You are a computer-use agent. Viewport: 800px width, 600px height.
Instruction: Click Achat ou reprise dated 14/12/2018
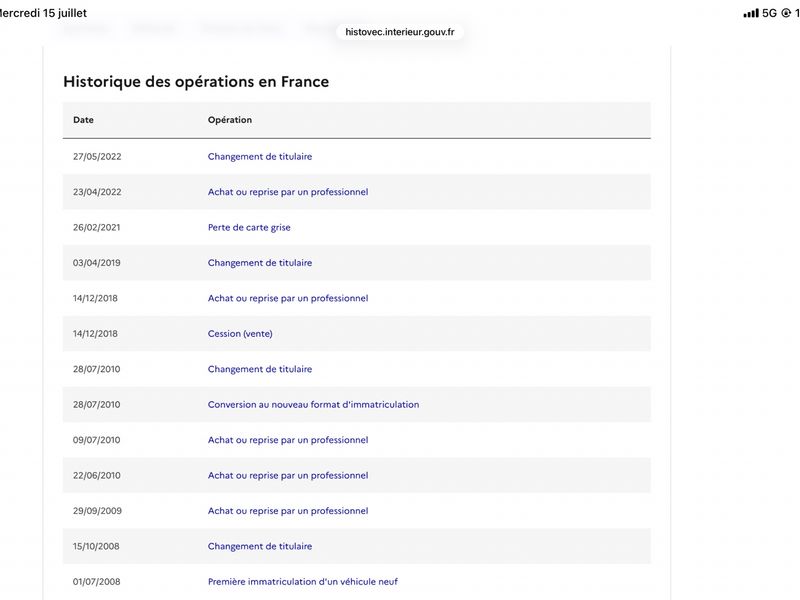tap(288, 298)
